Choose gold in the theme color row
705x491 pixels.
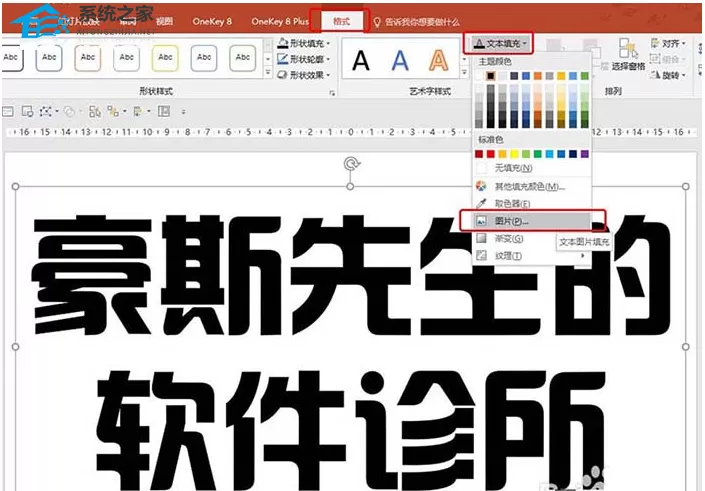[x=561, y=76]
